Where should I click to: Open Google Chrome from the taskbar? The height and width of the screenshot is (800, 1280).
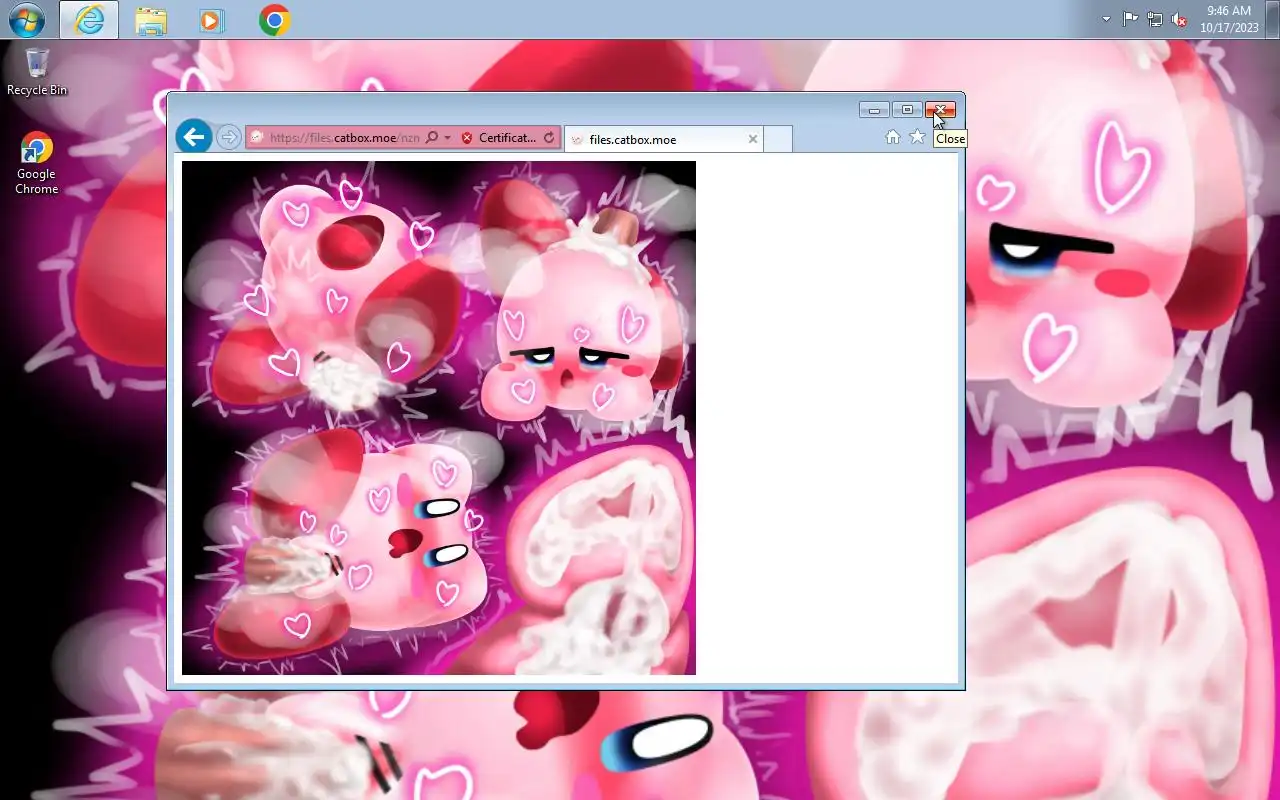[275, 20]
